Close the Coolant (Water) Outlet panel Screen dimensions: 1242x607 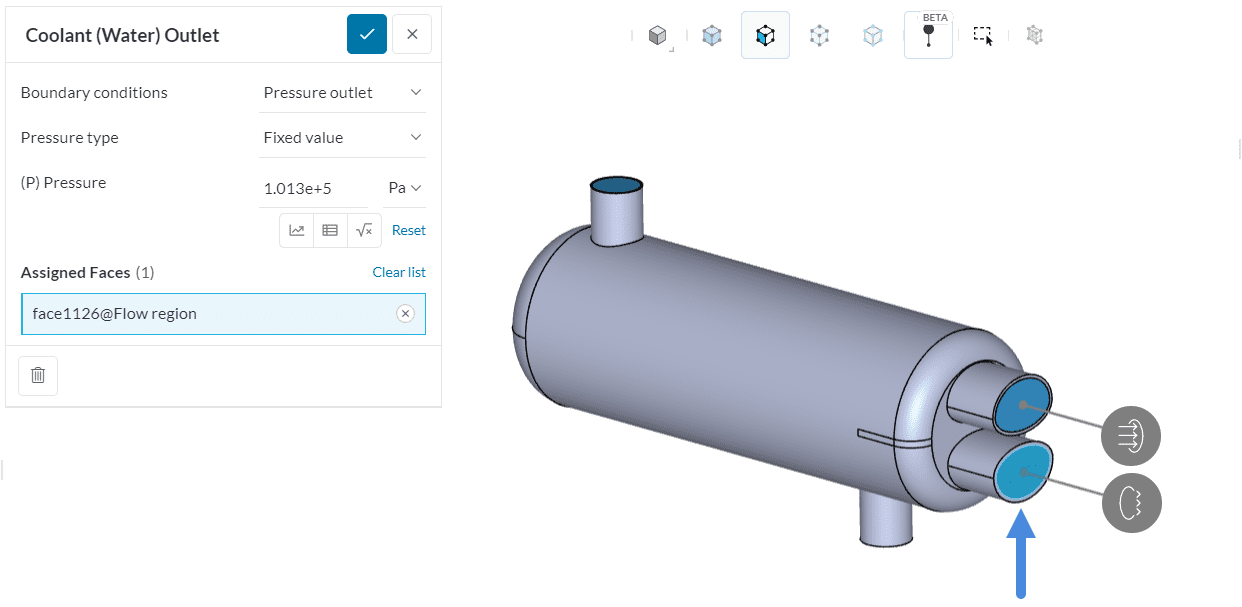412,34
